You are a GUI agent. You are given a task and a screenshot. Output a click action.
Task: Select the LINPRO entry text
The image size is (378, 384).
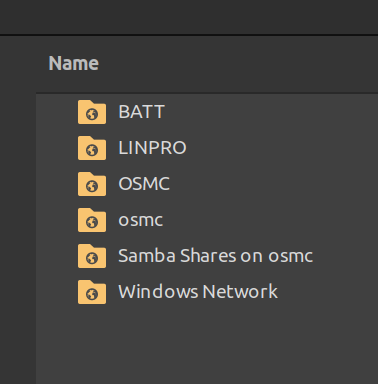[x=152, y=148]
